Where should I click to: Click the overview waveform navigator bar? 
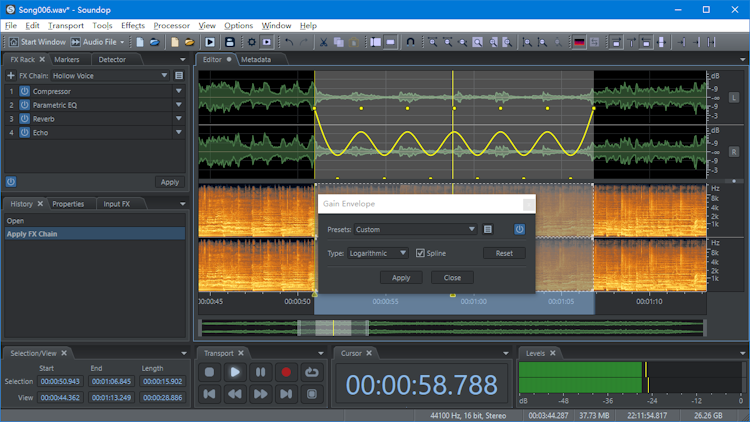point(452,328)
